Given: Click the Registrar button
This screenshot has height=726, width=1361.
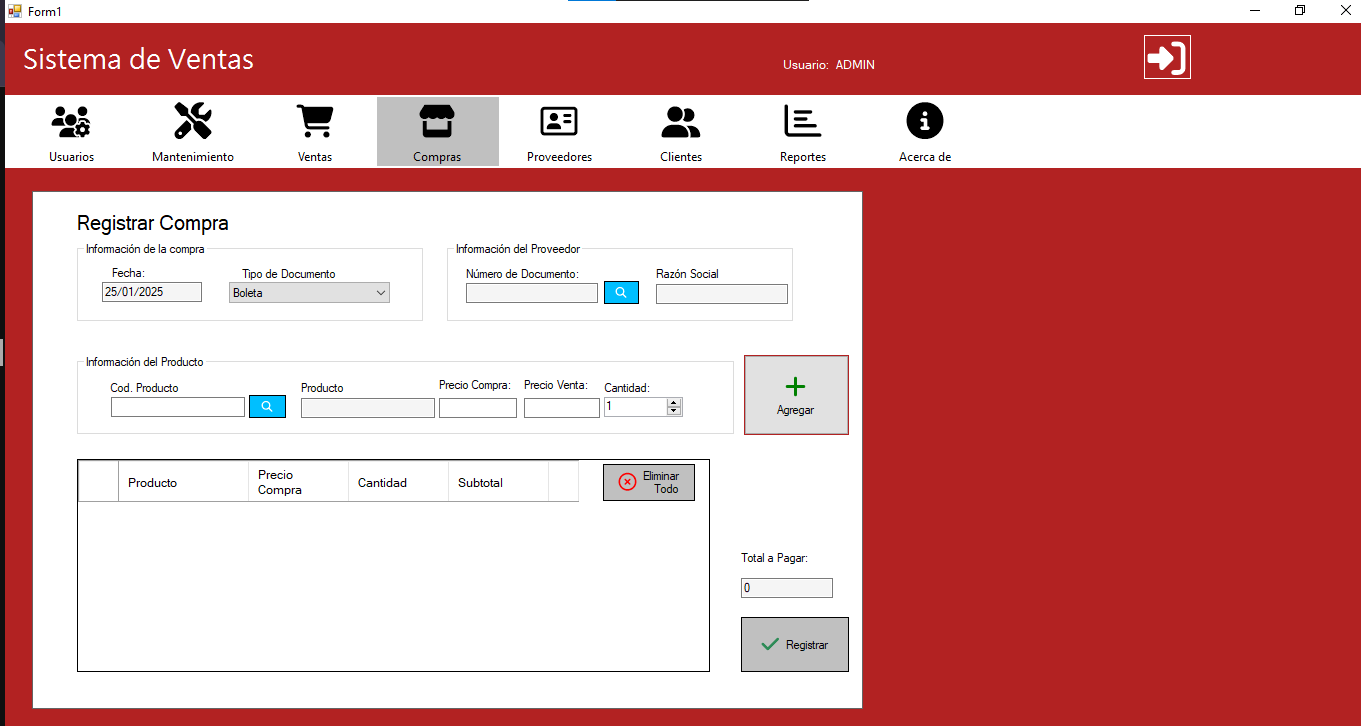Looking at the screenshot, I should (x=795, y=645).
